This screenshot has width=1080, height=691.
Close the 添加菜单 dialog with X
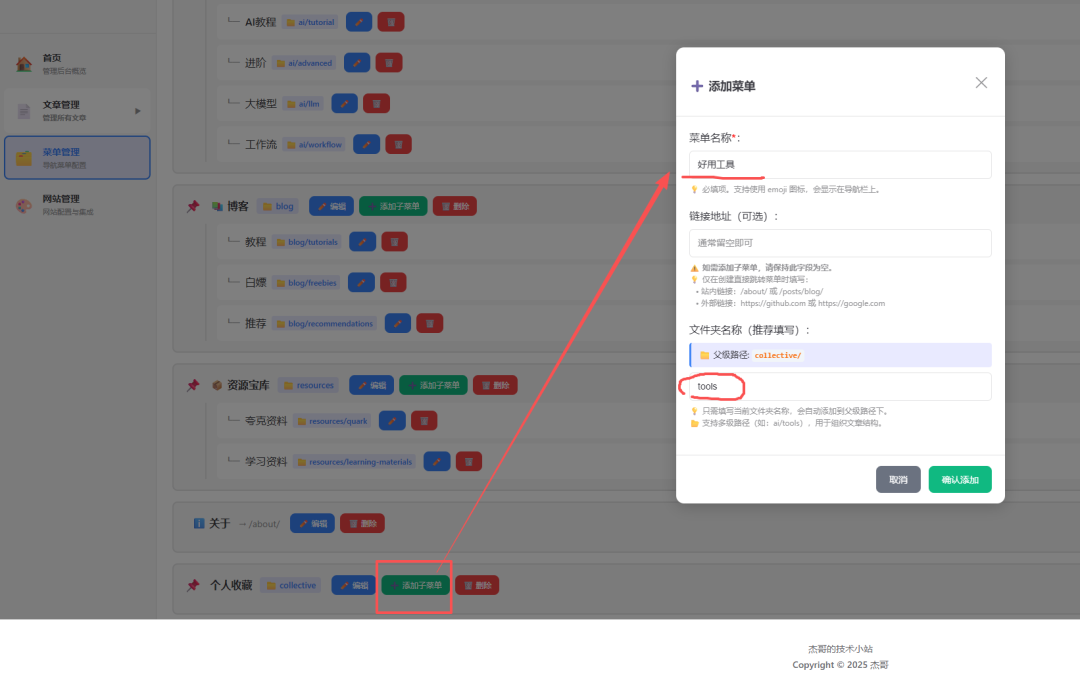coord(981,83)
